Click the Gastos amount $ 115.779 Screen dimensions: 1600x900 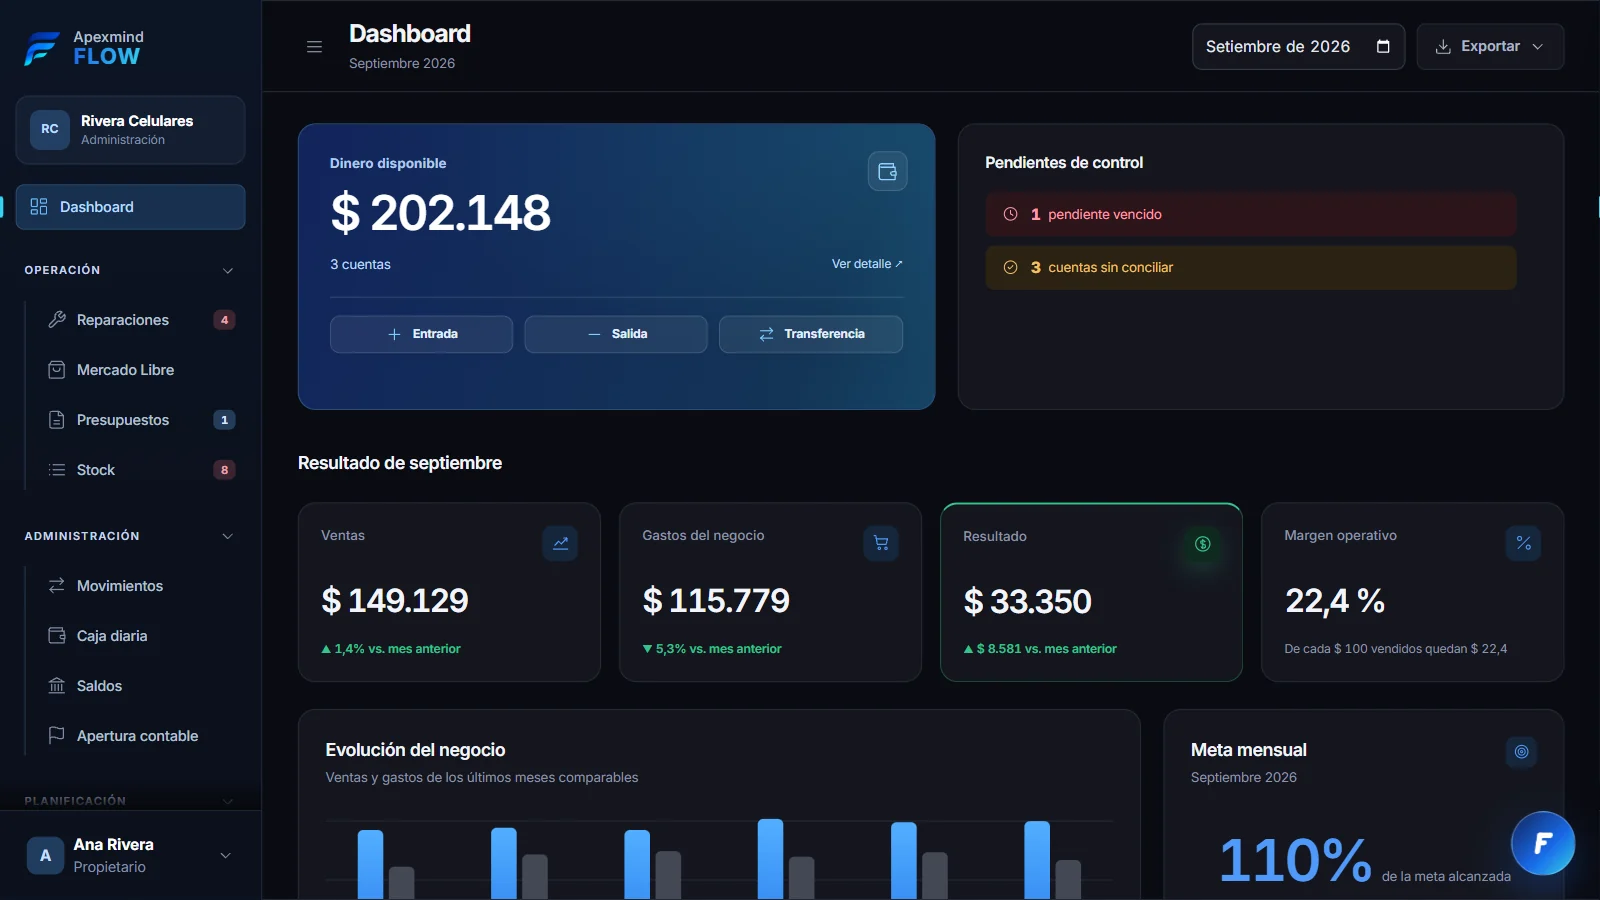click(x=716, y=600)
